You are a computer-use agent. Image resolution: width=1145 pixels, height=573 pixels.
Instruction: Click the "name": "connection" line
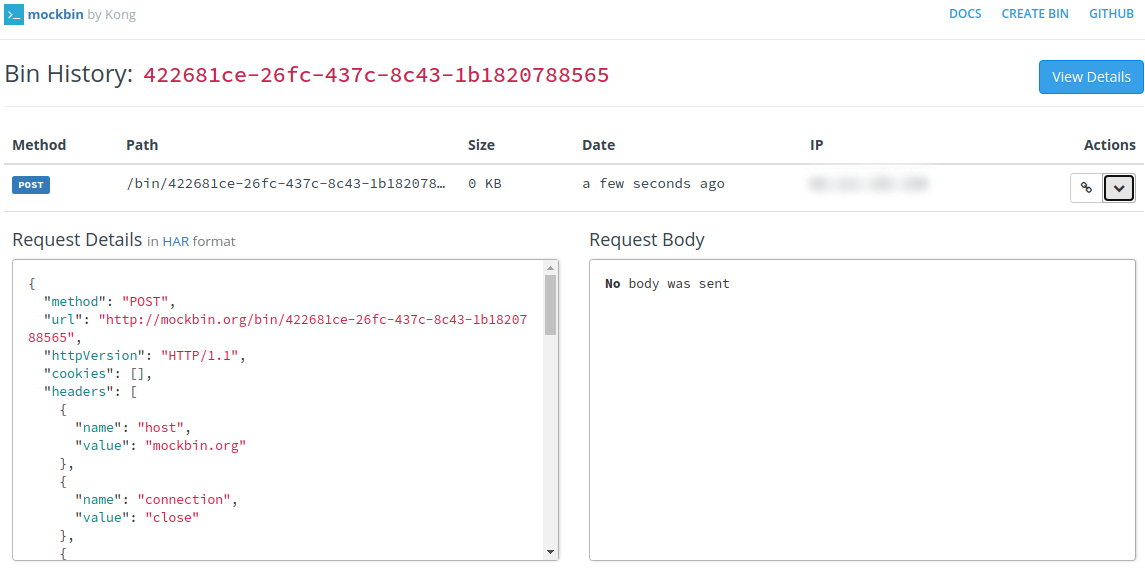pyautogui.click(x=157, y=500)
